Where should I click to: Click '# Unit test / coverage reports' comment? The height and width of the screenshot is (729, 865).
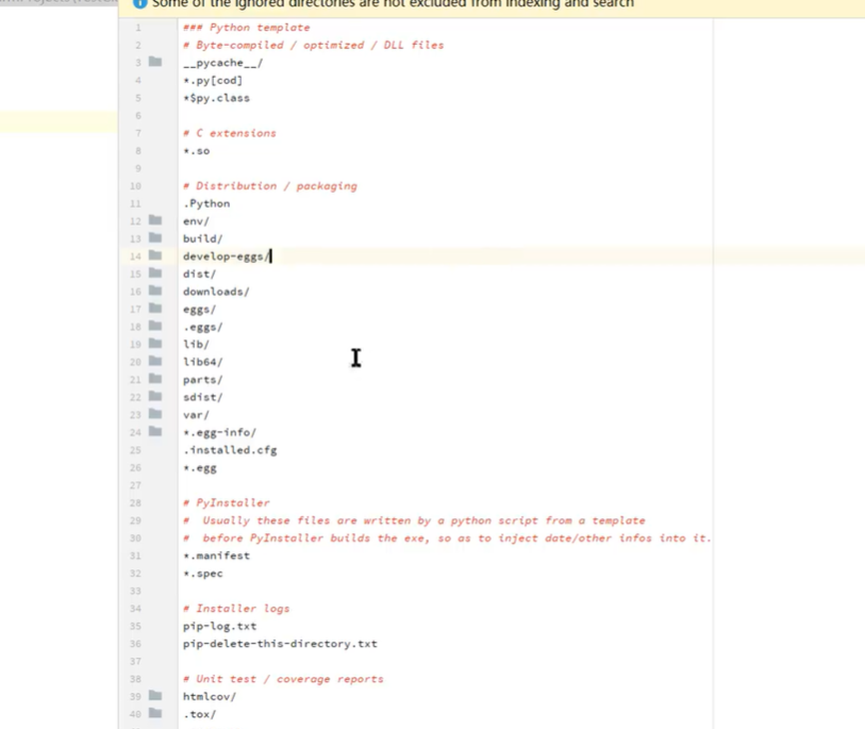(283, 679)
